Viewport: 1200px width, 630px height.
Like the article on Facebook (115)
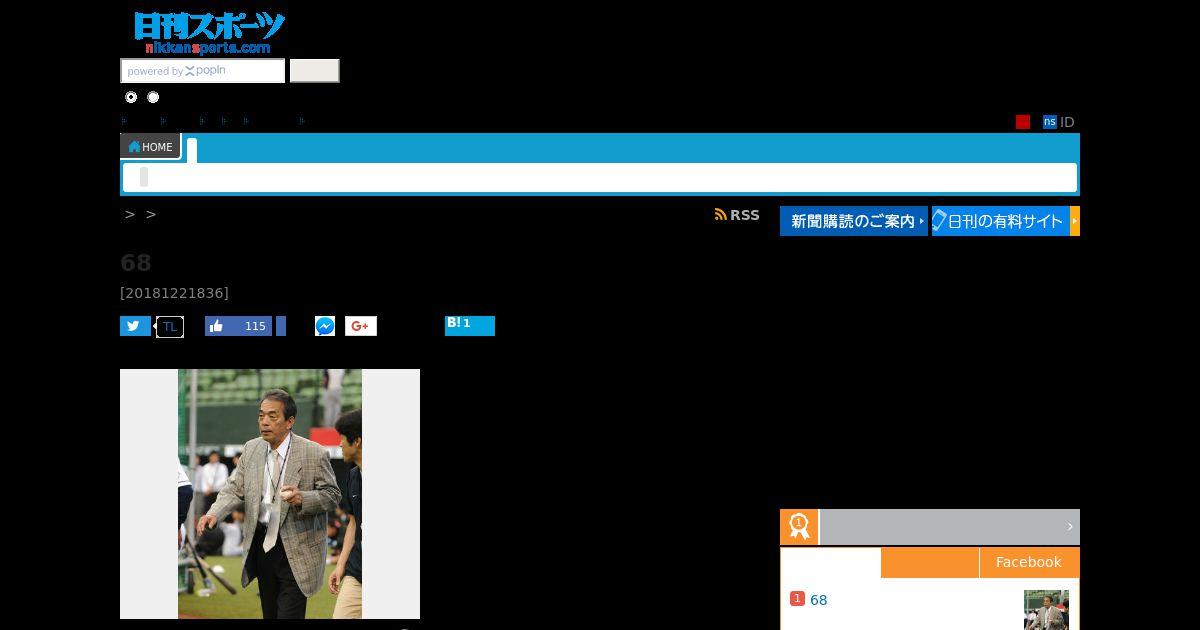pyautogui.click(x=238, y=326)
